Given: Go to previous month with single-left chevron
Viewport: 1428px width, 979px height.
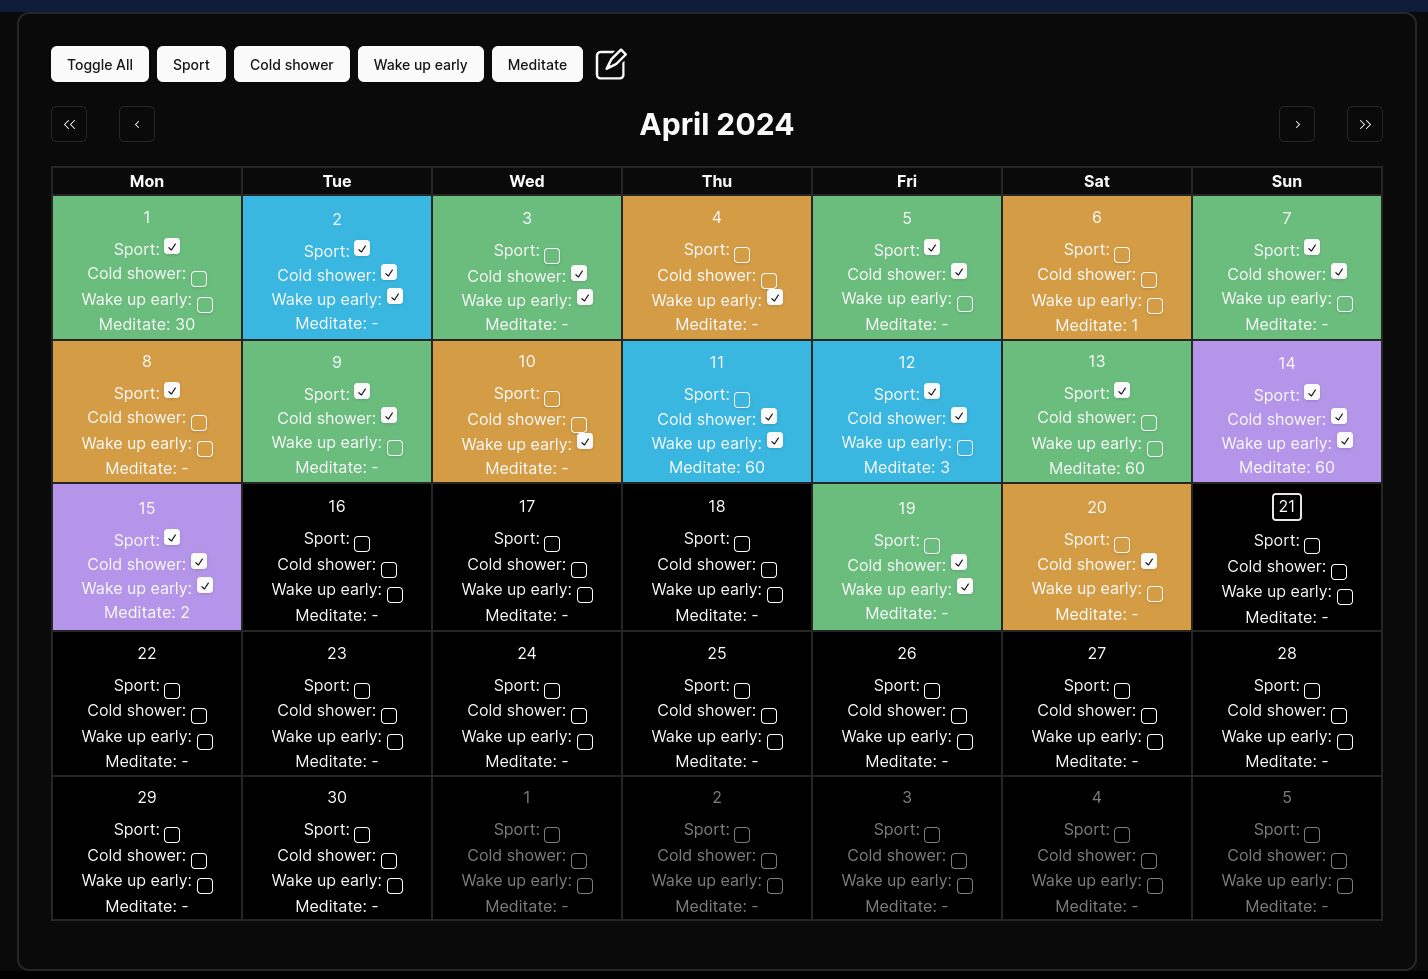Looking at the screenshot, I should pyautogui.click(x=137, y=124).
